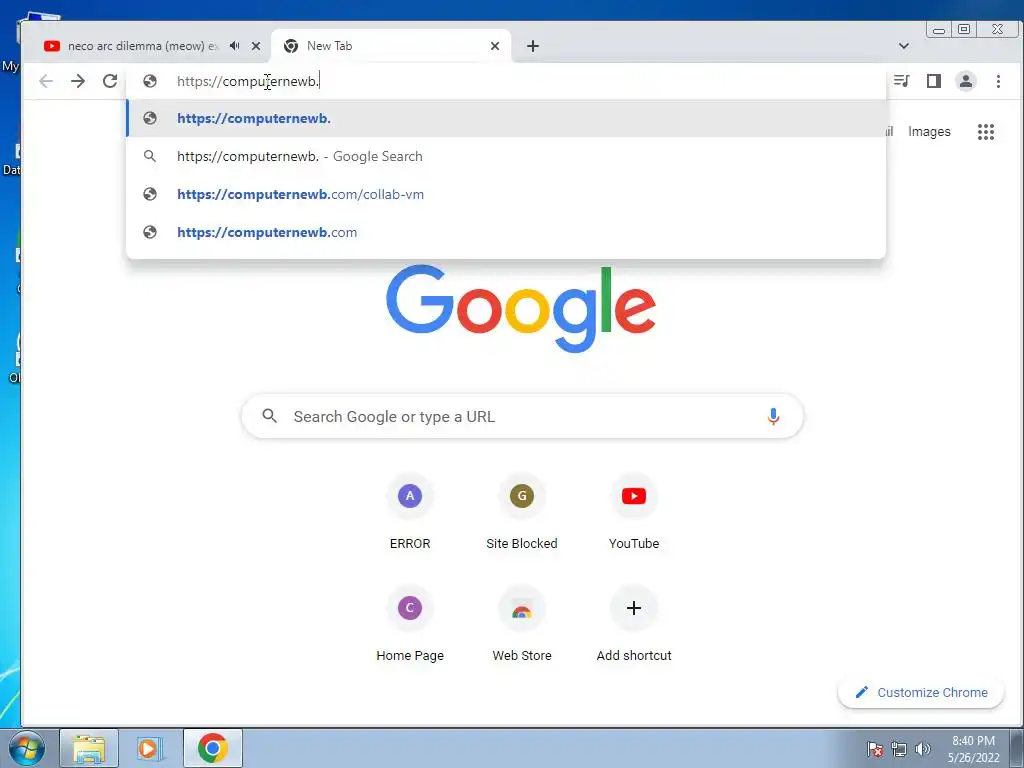
Task: Open the Google apps grid
Action: [x=985, y=131]
